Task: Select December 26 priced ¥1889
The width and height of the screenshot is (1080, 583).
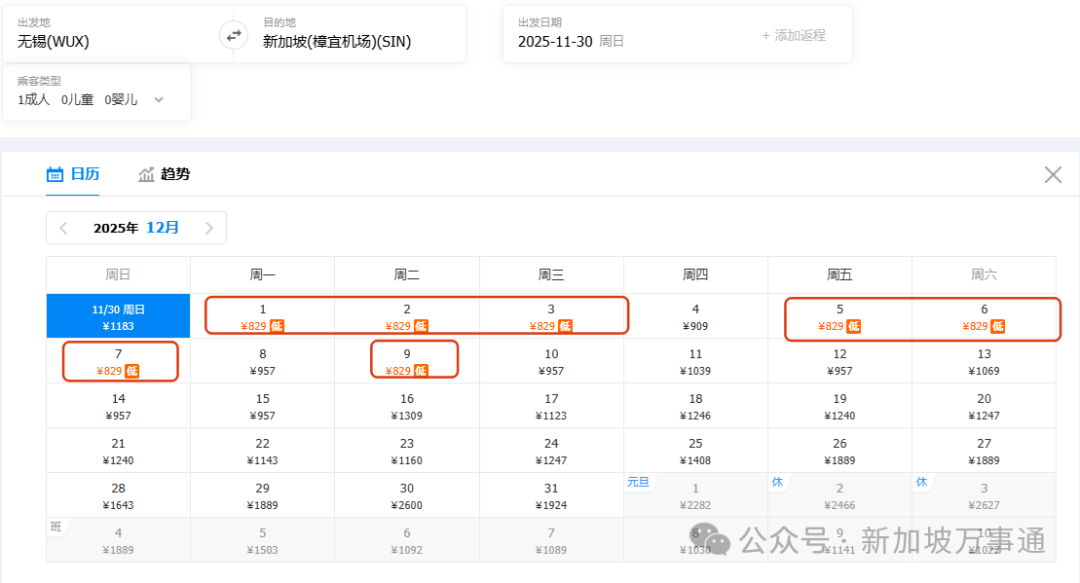Action: 840,451
